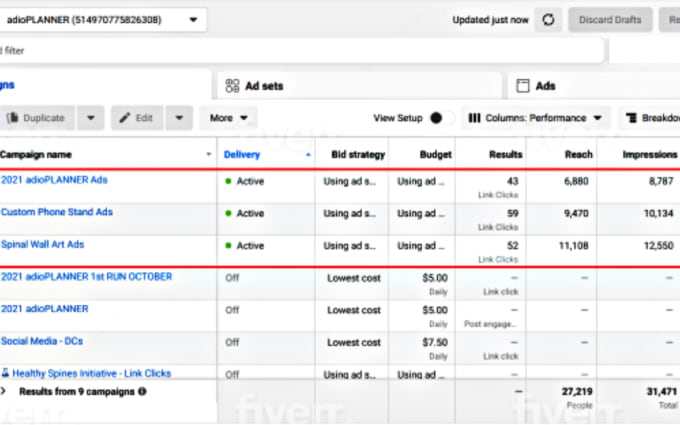Click the Impressions column header

650,155
